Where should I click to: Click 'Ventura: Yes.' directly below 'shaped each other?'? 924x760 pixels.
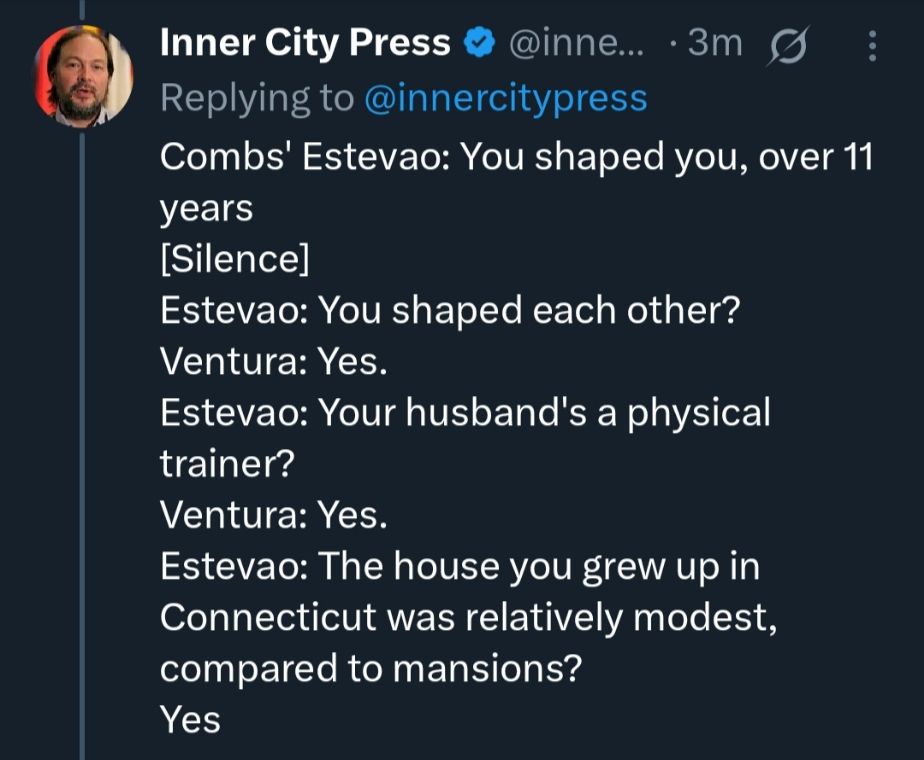pyautogui.click(x=273, y=361)
